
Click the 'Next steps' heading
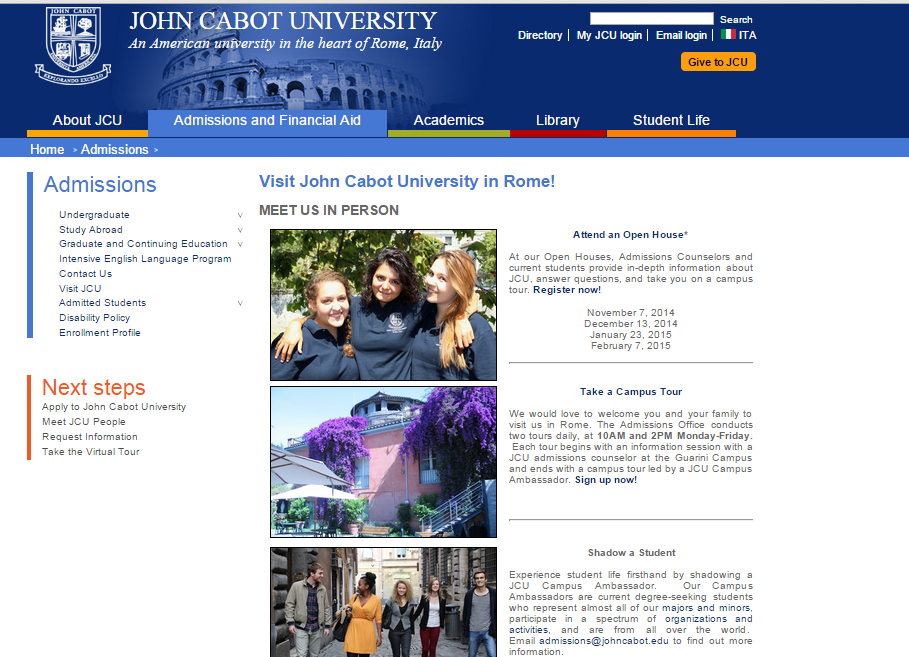[93, 387]
